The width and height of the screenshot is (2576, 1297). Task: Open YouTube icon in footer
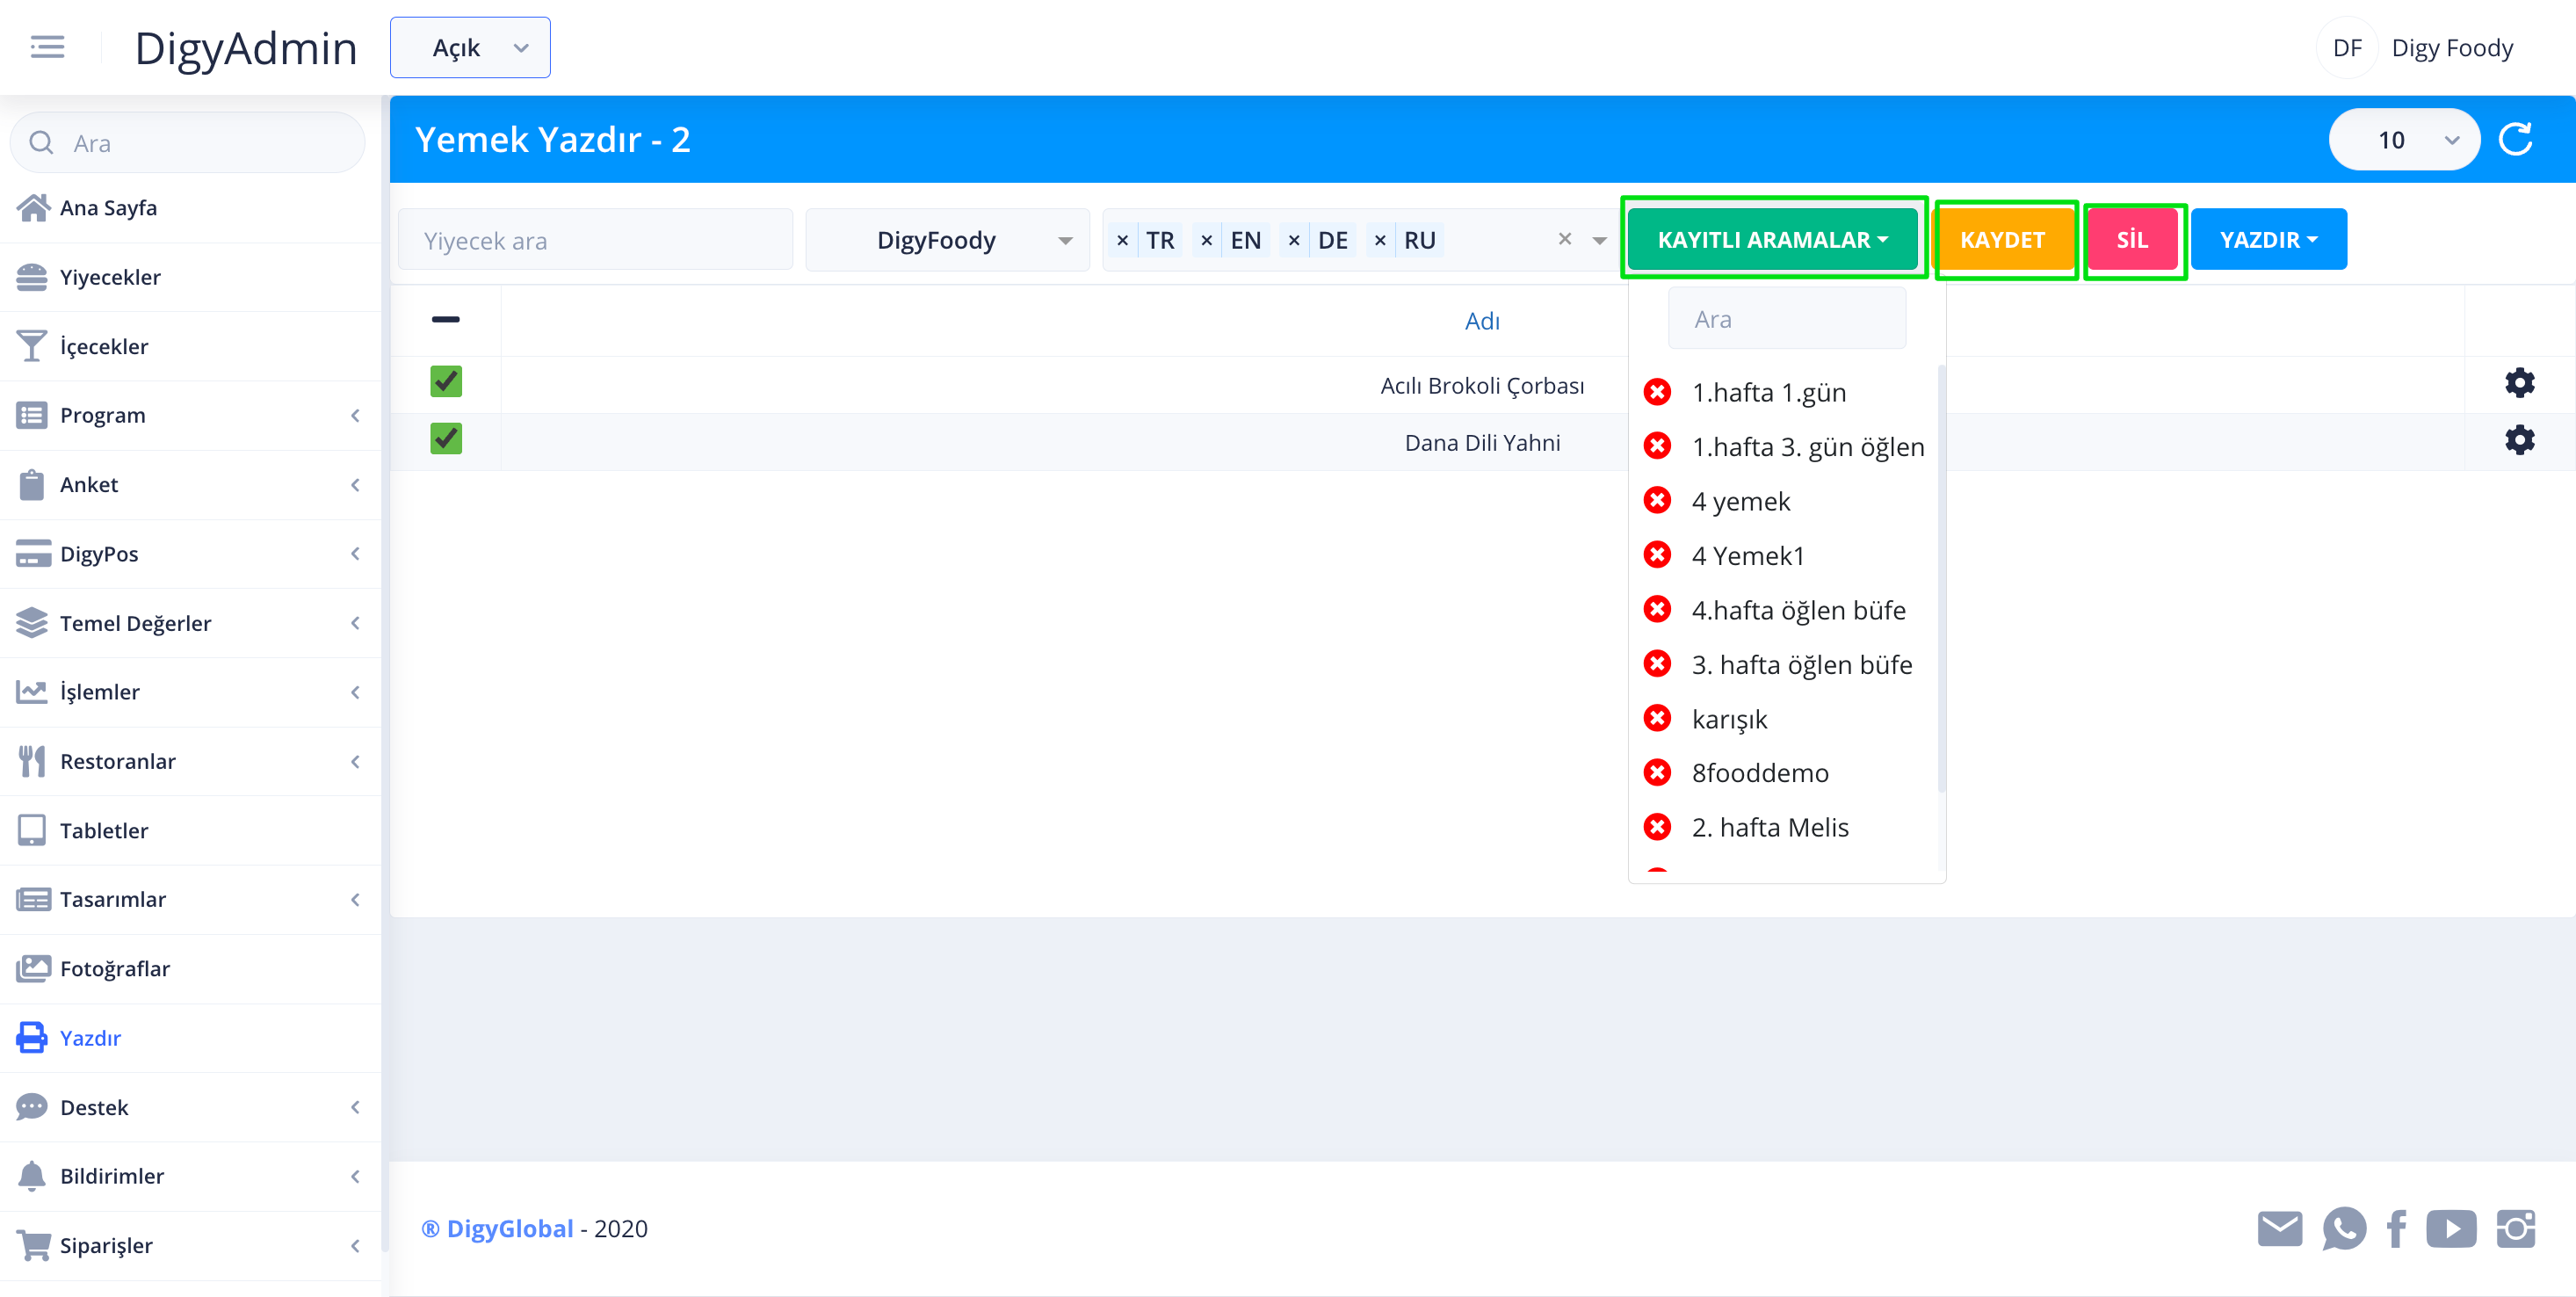tap(2450, 1228)
